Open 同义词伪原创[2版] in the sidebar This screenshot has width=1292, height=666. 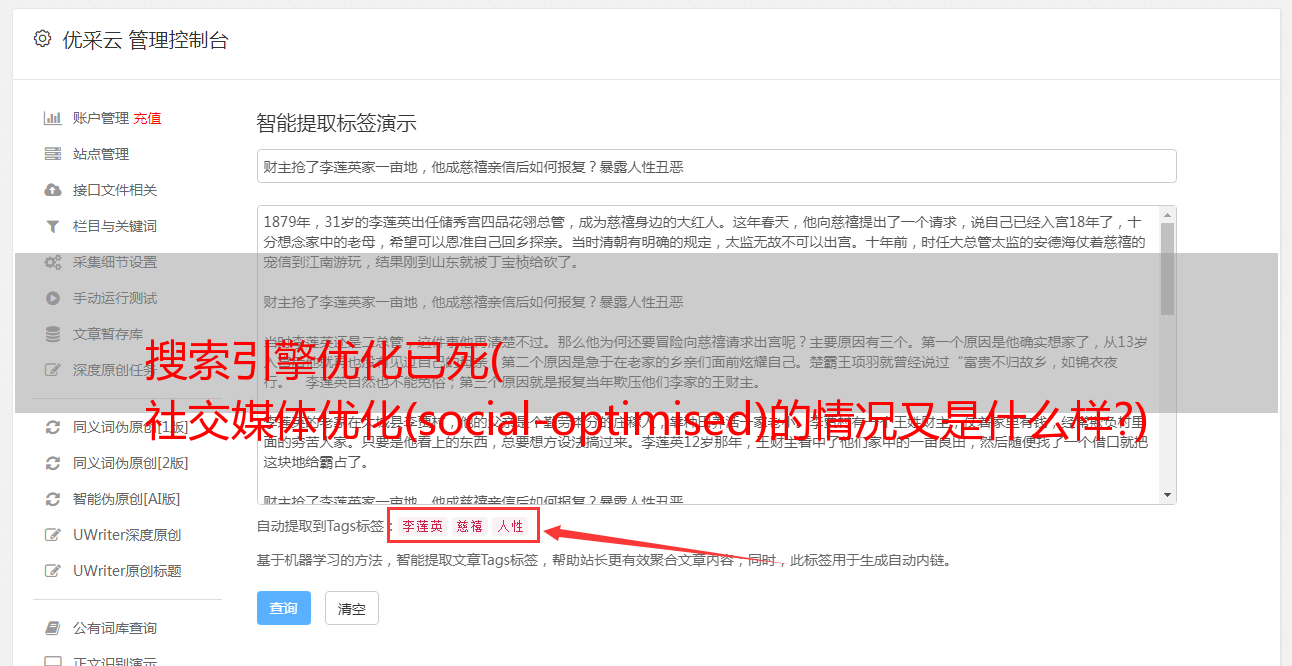click(130, 463)
